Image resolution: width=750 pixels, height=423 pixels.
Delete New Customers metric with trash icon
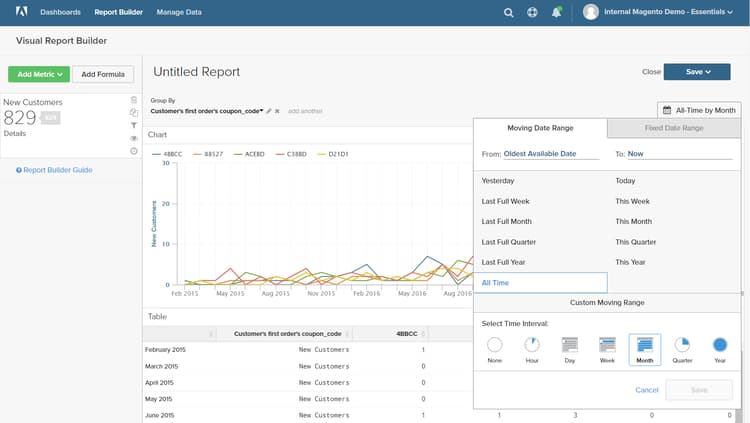click(134, 100)
